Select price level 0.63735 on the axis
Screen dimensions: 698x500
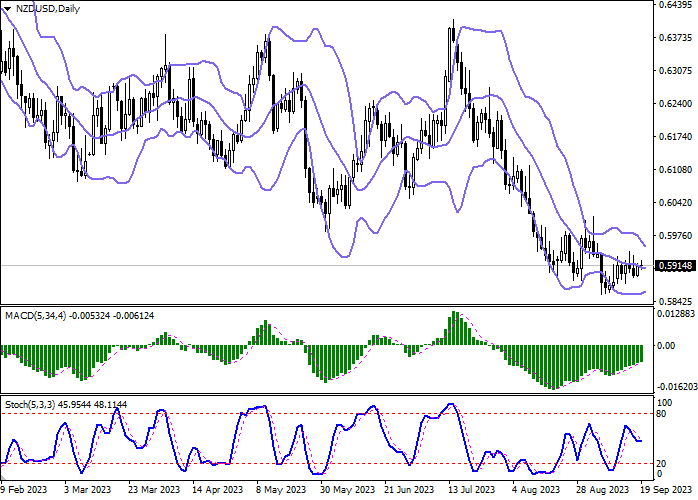coord(675,37)
